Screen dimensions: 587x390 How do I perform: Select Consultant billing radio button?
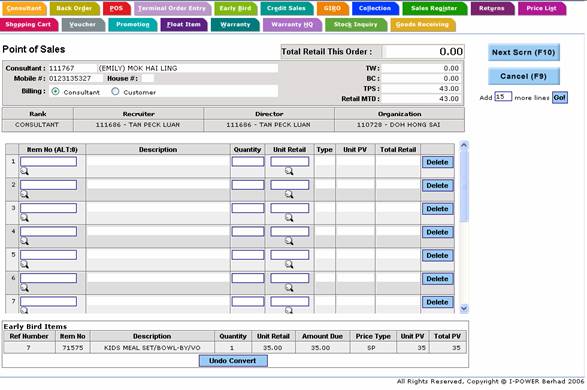pyautogui.click(x=55, y=91)
